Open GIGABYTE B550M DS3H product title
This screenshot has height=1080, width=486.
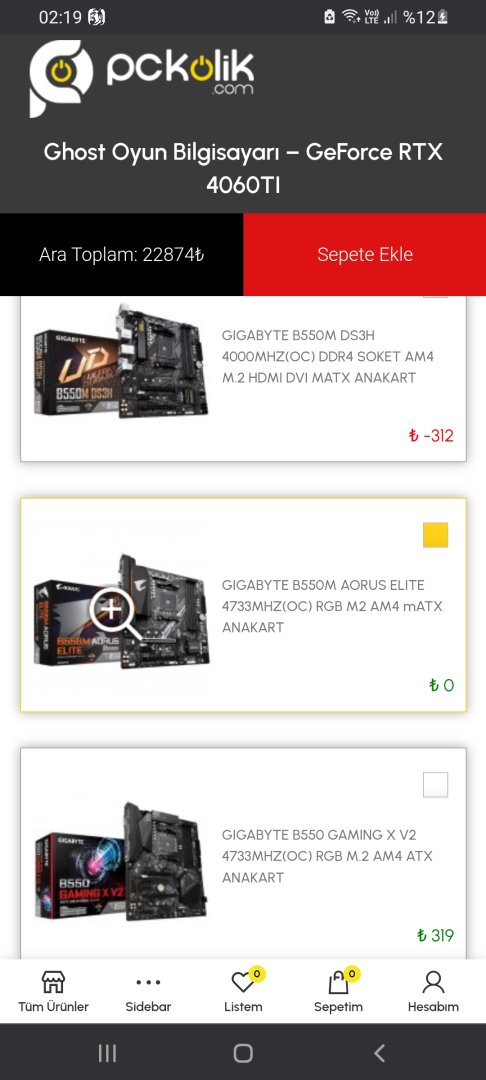point(328,357)
